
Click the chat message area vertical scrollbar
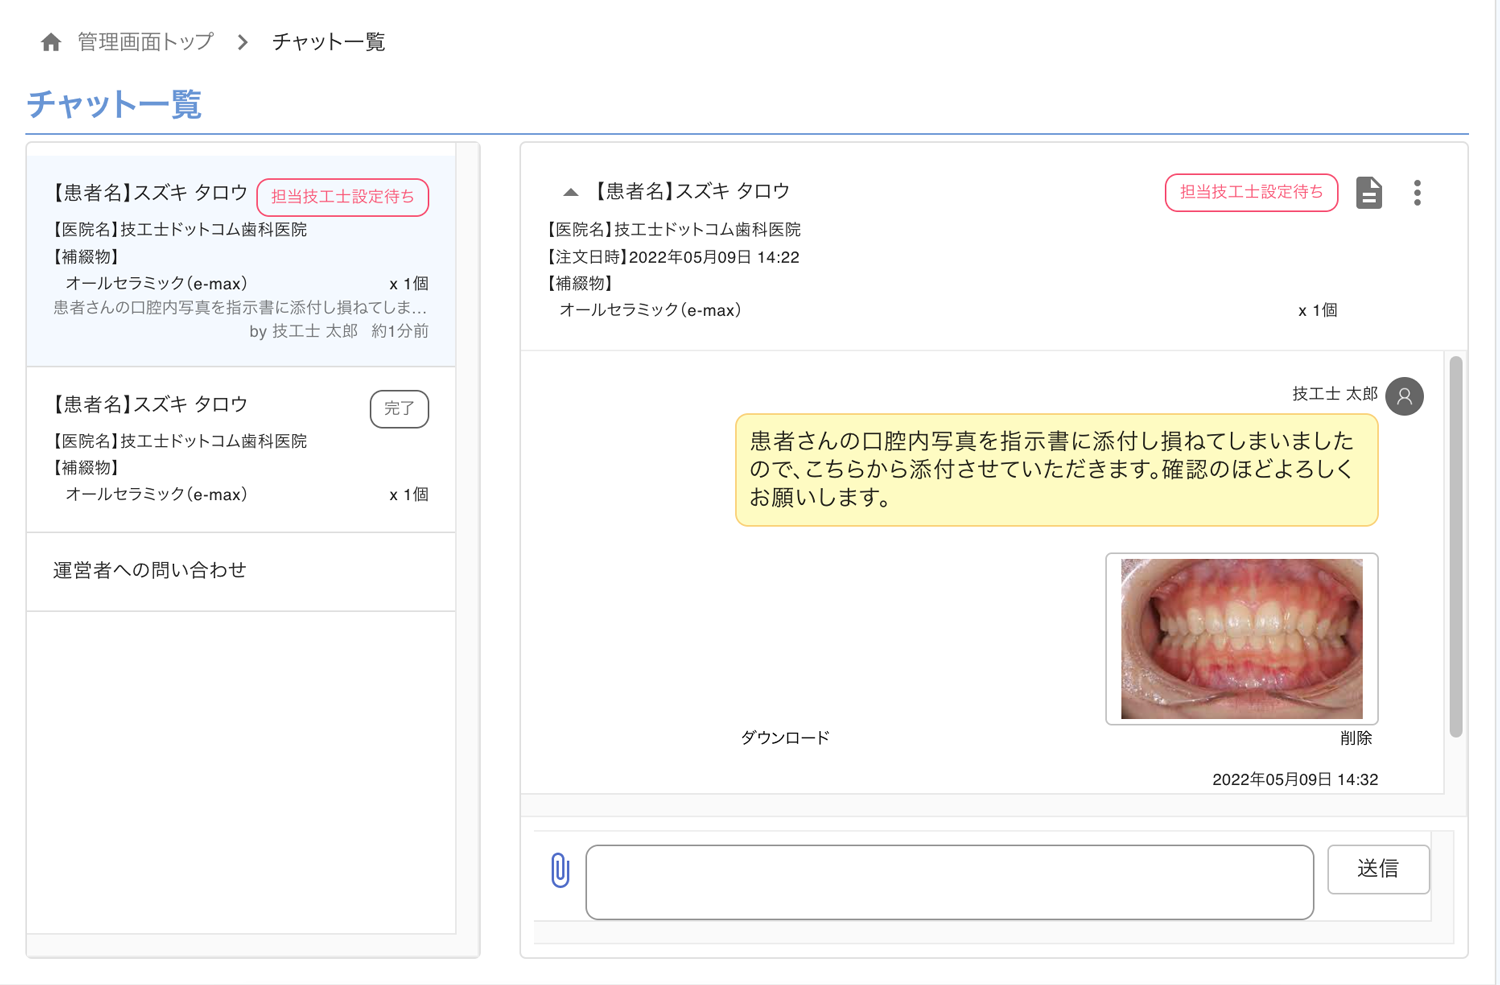[x=1456, y=546]
